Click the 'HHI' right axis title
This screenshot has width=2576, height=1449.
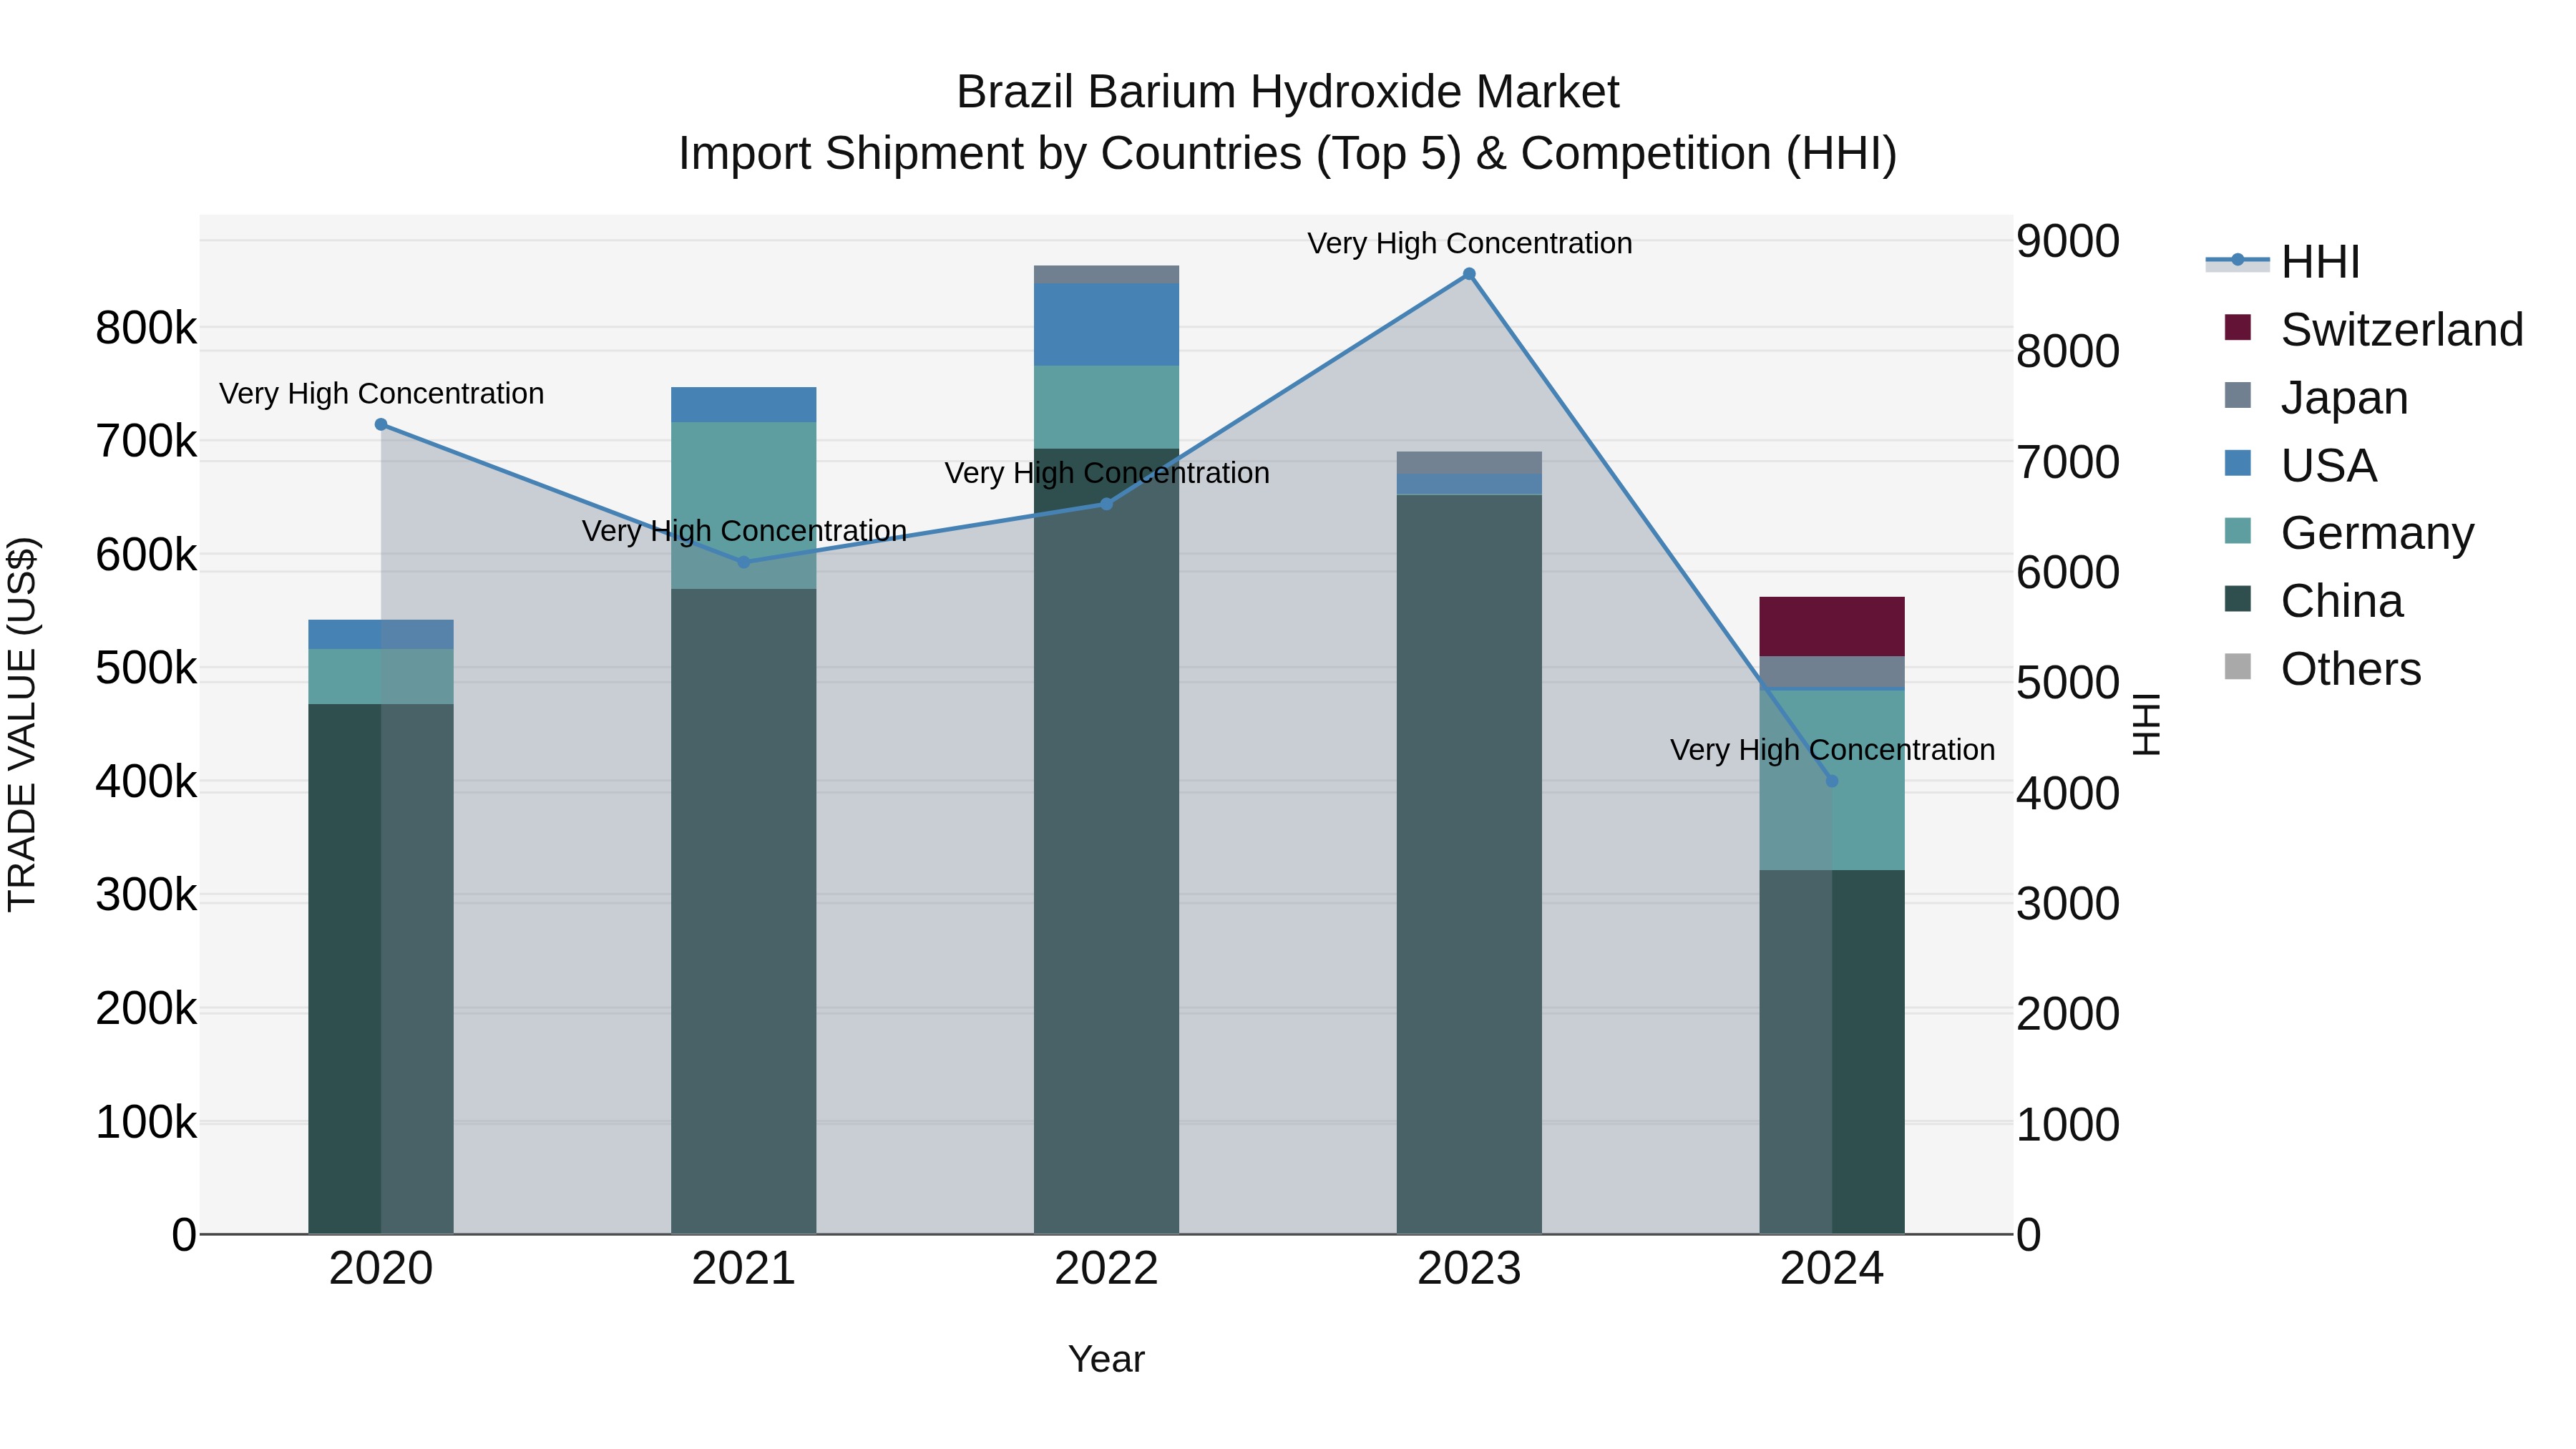2147,724
